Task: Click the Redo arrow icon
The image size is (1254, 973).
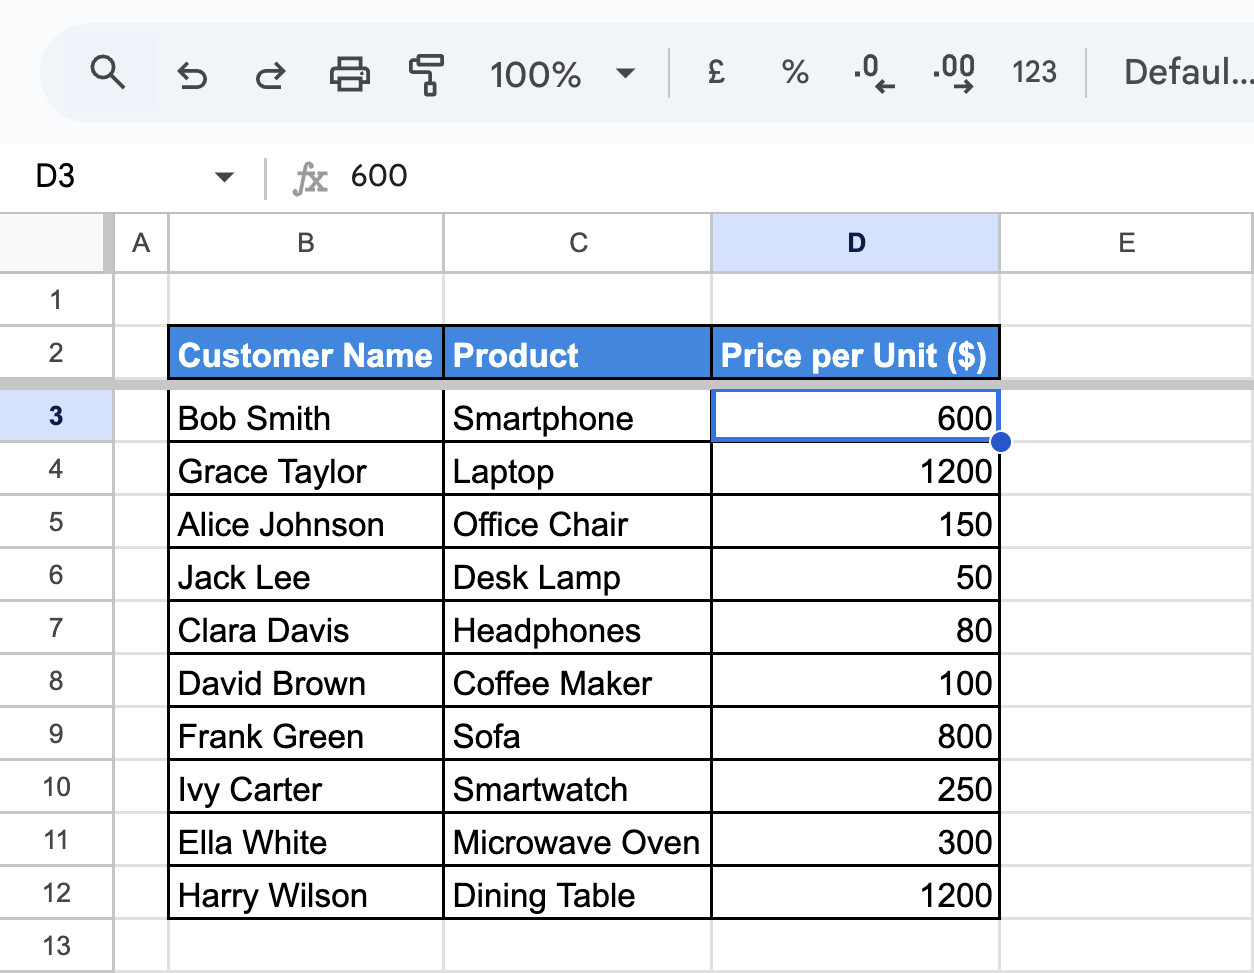Action: click(x=269, y=75)
